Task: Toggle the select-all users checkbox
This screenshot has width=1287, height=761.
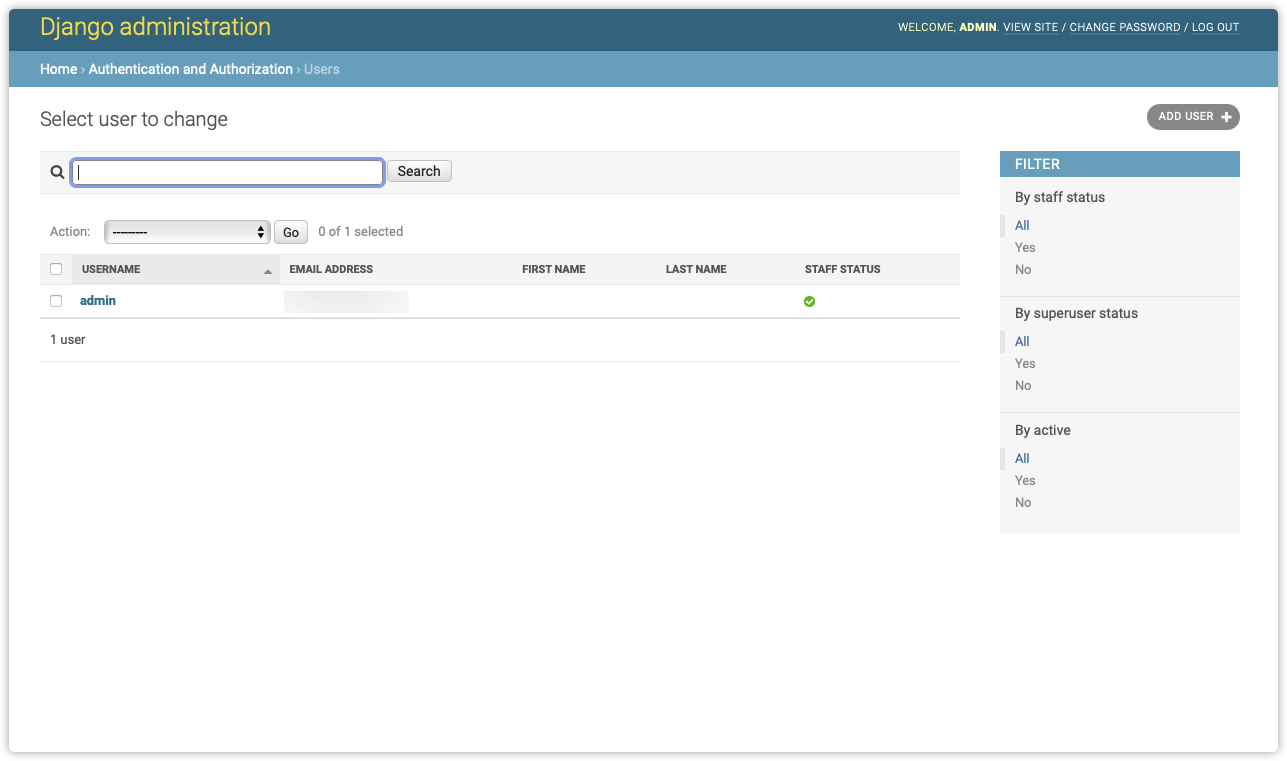Action: pos(56,269)
